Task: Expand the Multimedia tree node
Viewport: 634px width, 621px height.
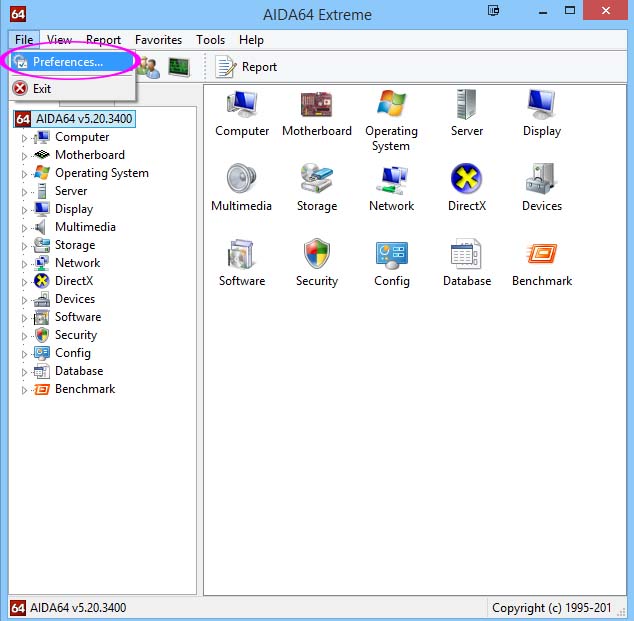Action: (x=24, y=228)
